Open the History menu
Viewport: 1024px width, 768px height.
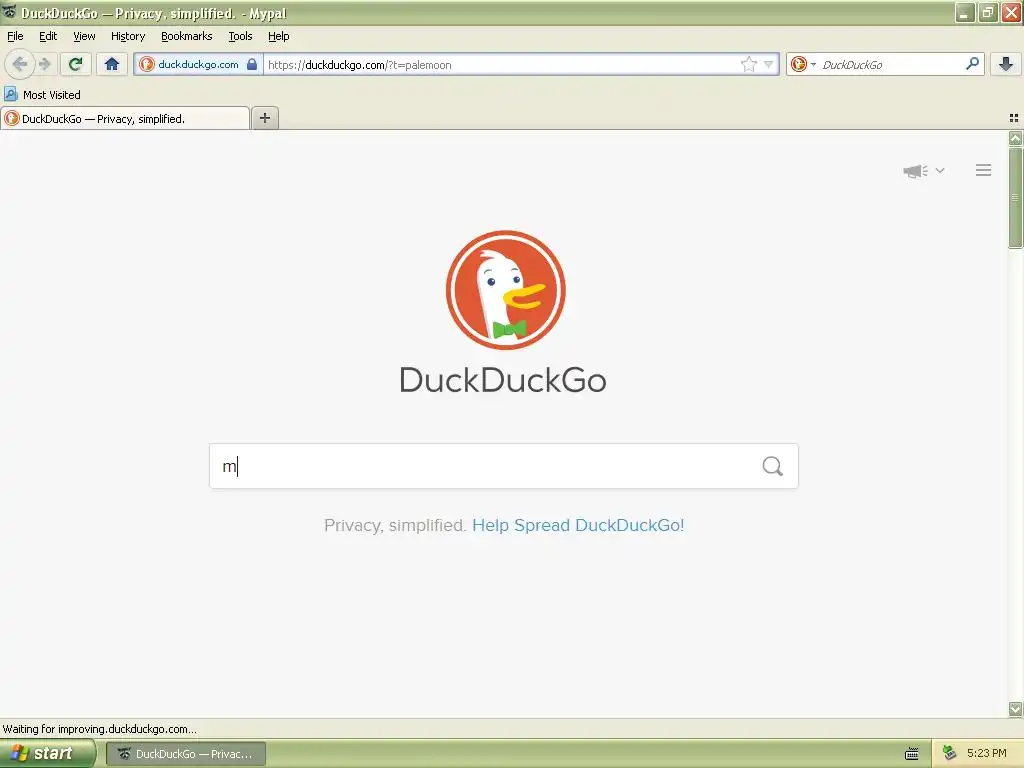(x=128, y=36)
